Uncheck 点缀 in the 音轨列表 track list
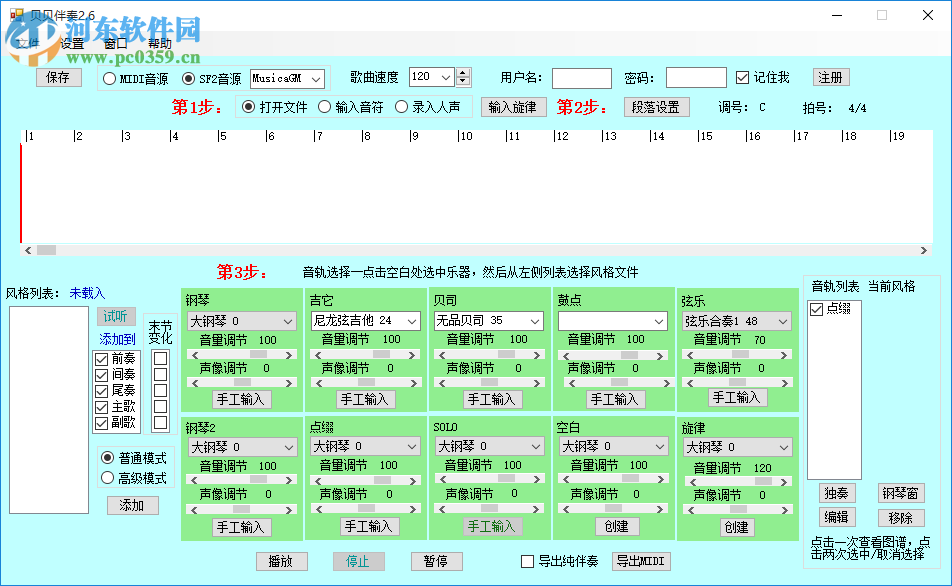This screenshot has width=952, height=586. coord(816,309)
